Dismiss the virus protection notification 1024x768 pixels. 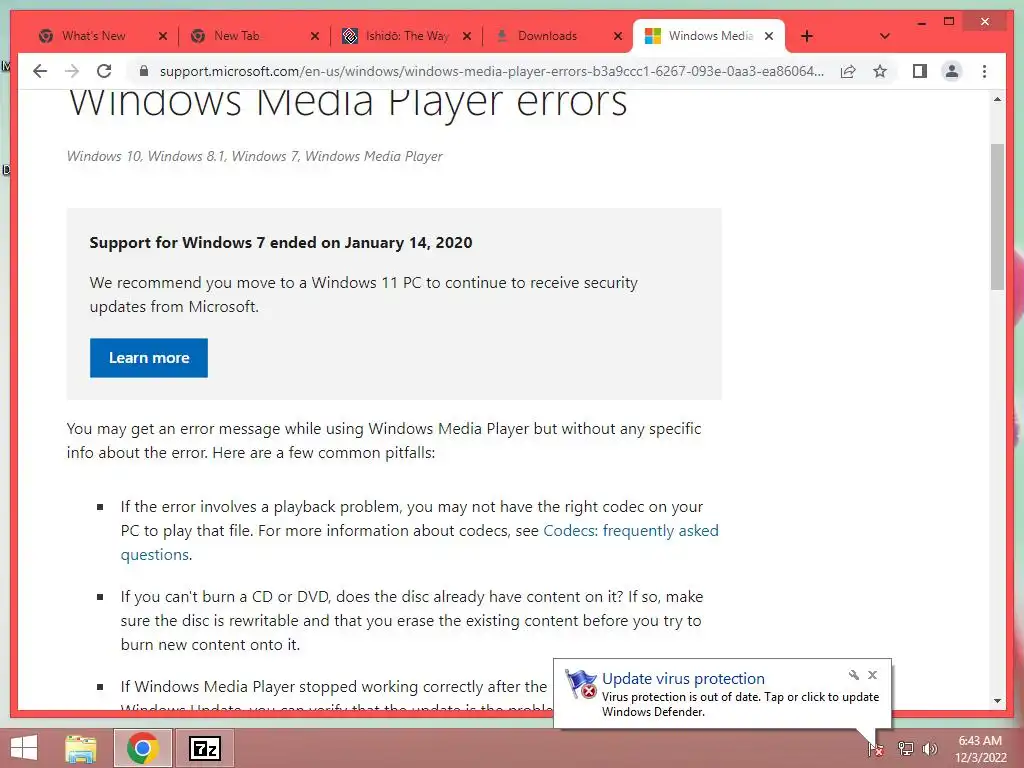point(872,675)
